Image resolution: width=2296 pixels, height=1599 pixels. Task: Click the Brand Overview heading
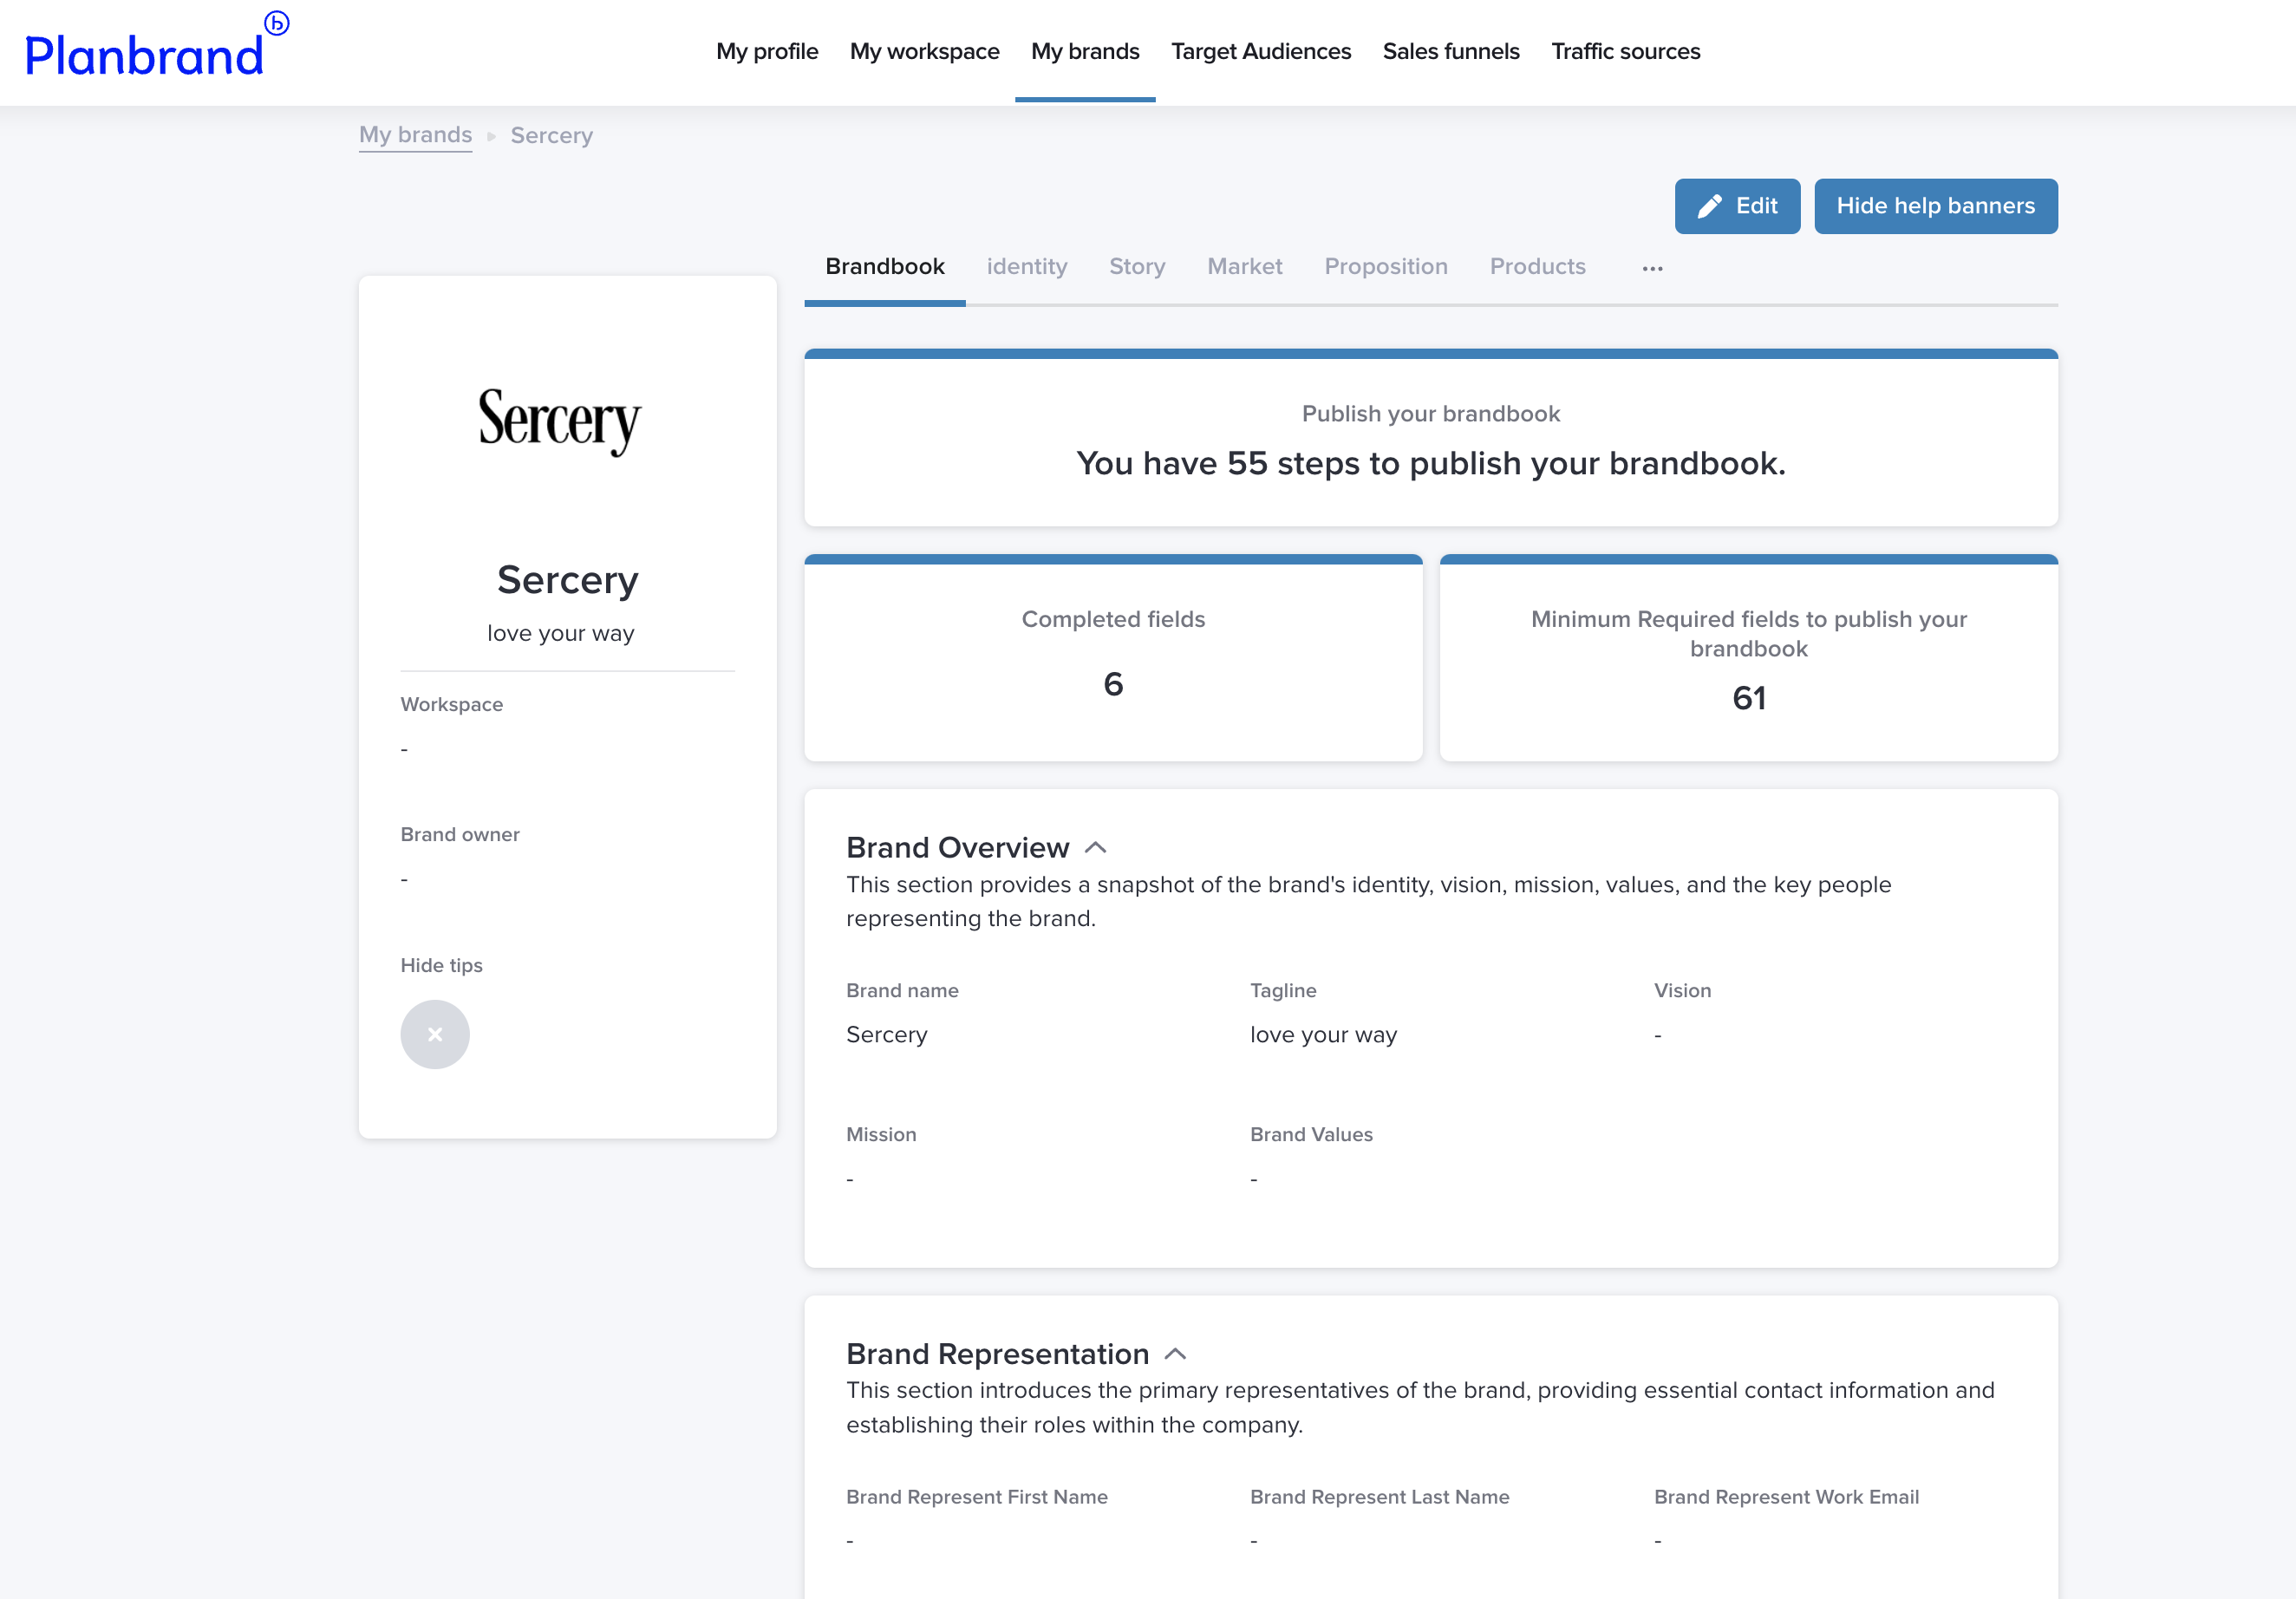(x=958, y=848)
